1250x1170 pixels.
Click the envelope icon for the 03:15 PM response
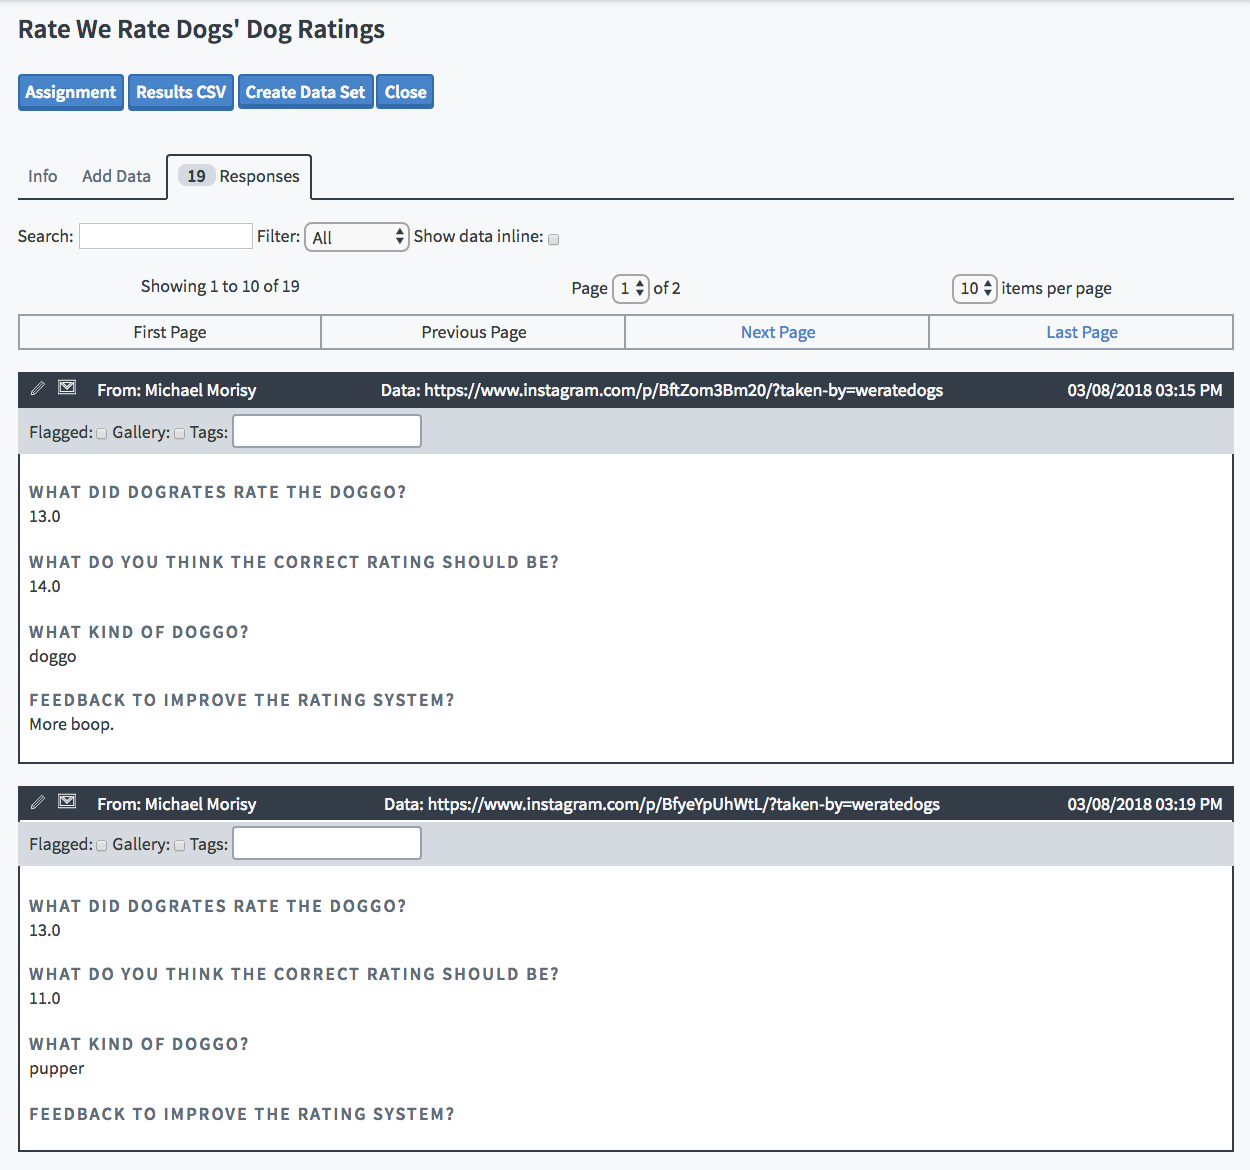click(67, 388)
